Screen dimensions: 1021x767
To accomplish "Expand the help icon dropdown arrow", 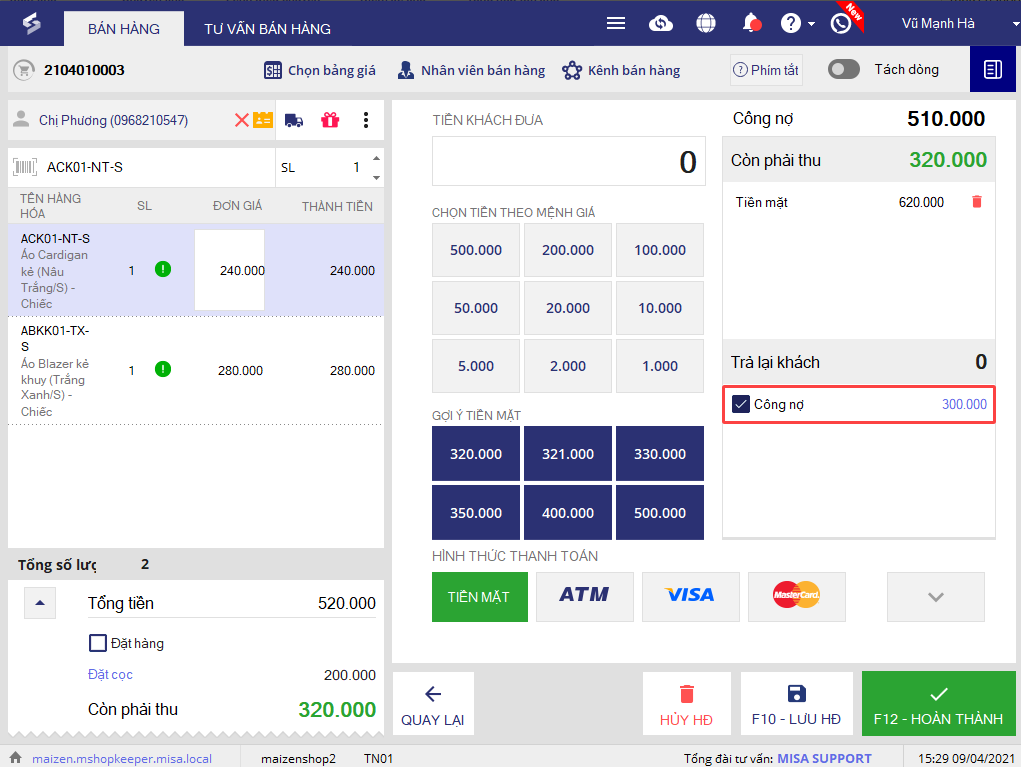I will 811,24.
